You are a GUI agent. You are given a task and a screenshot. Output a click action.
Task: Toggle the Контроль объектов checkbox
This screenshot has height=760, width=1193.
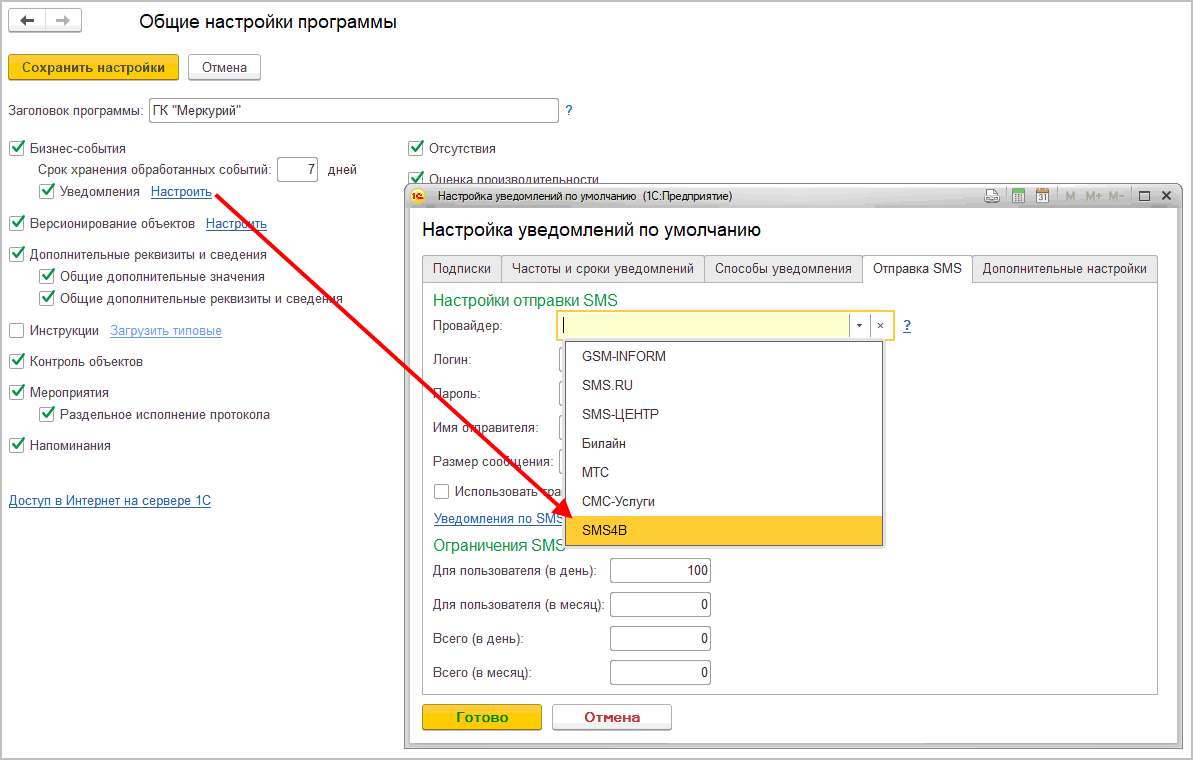click(x=17, y=361)
